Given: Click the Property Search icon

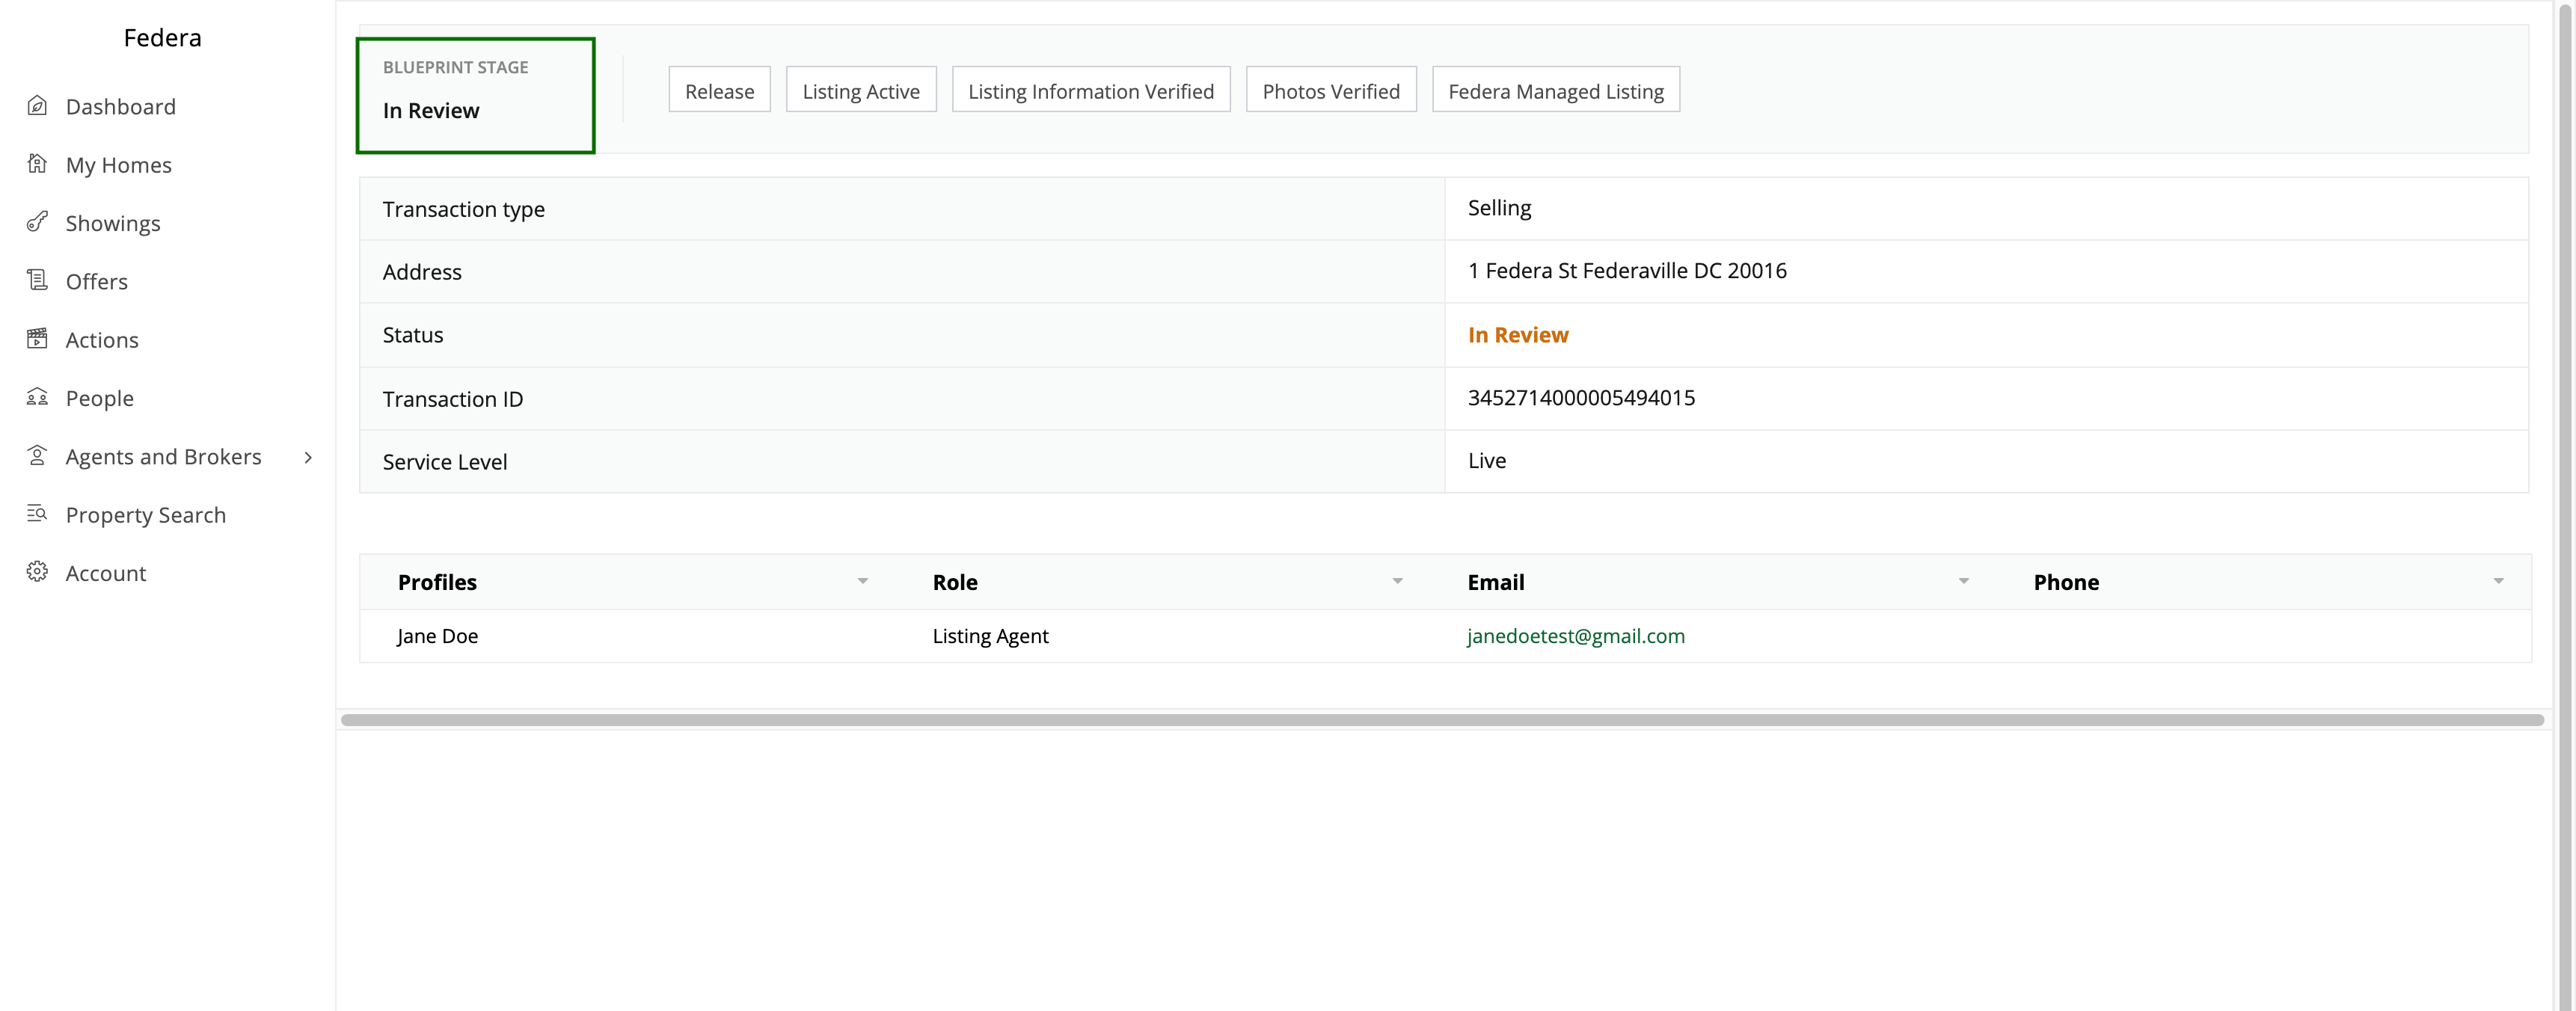Looking at the screenshot, I should click(x=37, y=514).
